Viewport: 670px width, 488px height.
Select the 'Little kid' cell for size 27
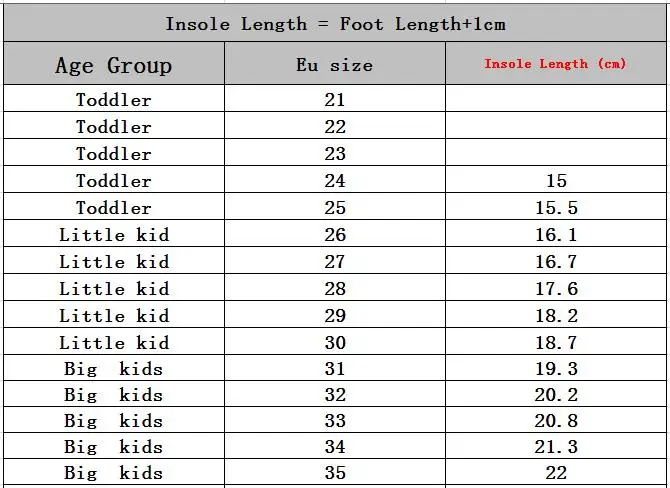click(x=114, y=262)
